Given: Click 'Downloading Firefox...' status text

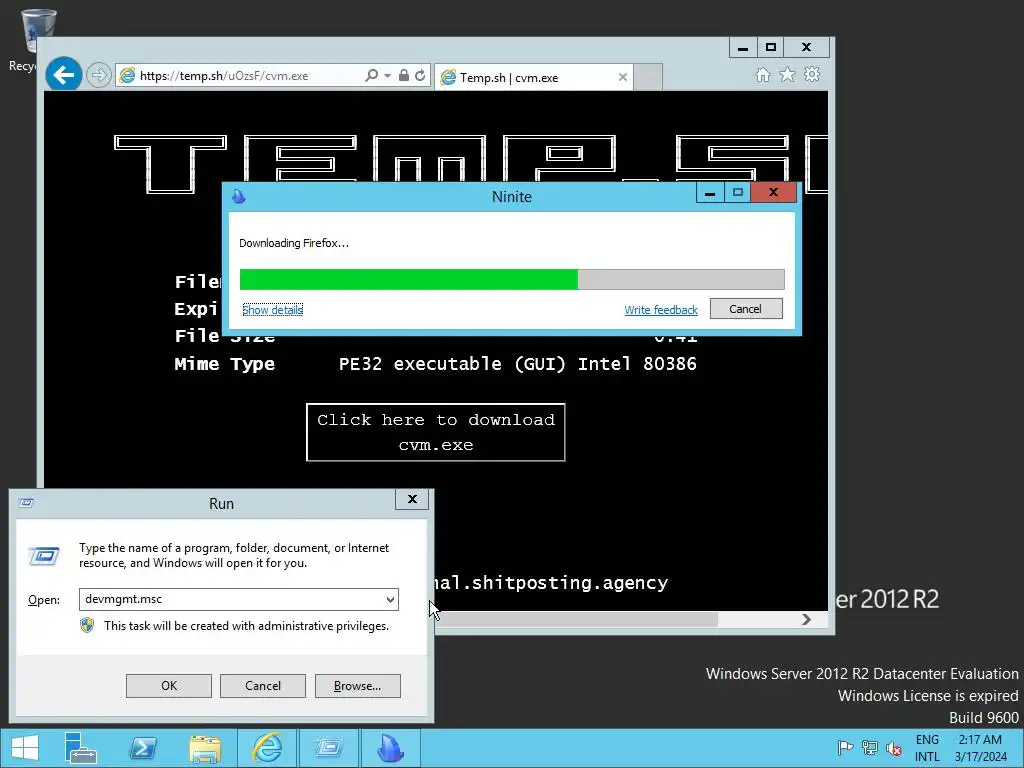Looking at the screenshot, I should coord(294,243).
